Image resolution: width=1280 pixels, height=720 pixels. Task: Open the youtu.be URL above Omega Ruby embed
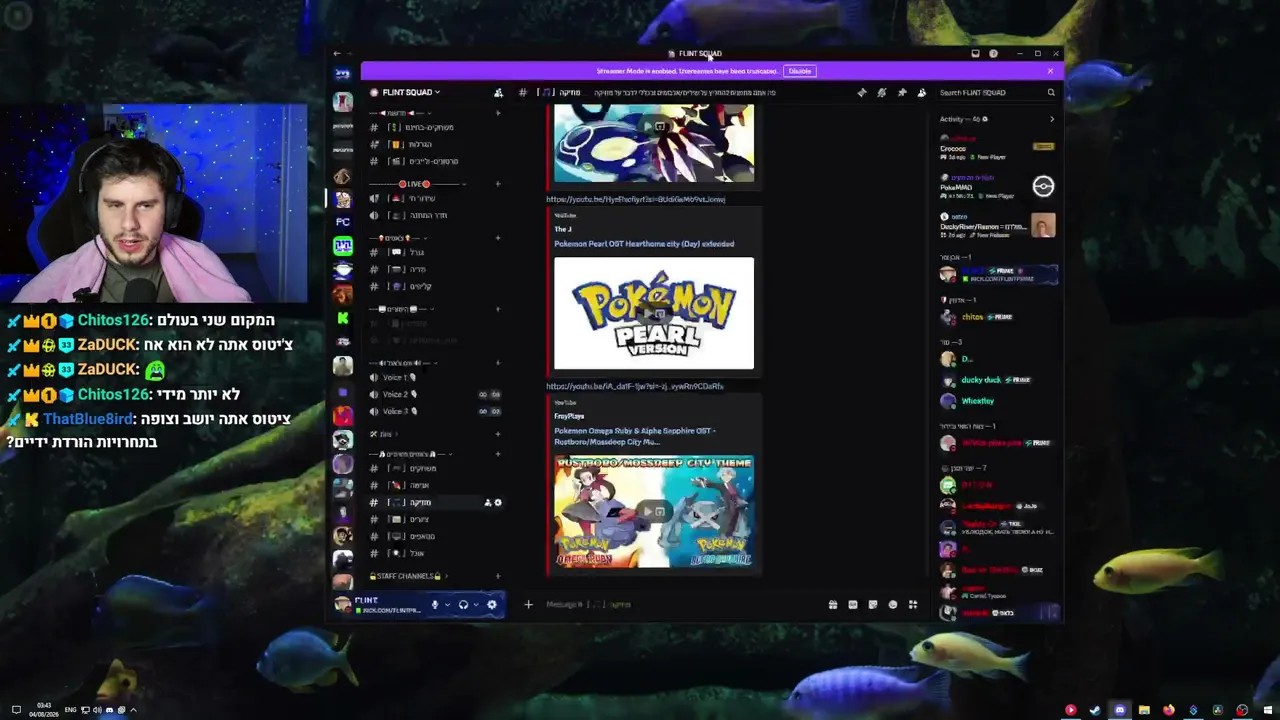point(635,387)
